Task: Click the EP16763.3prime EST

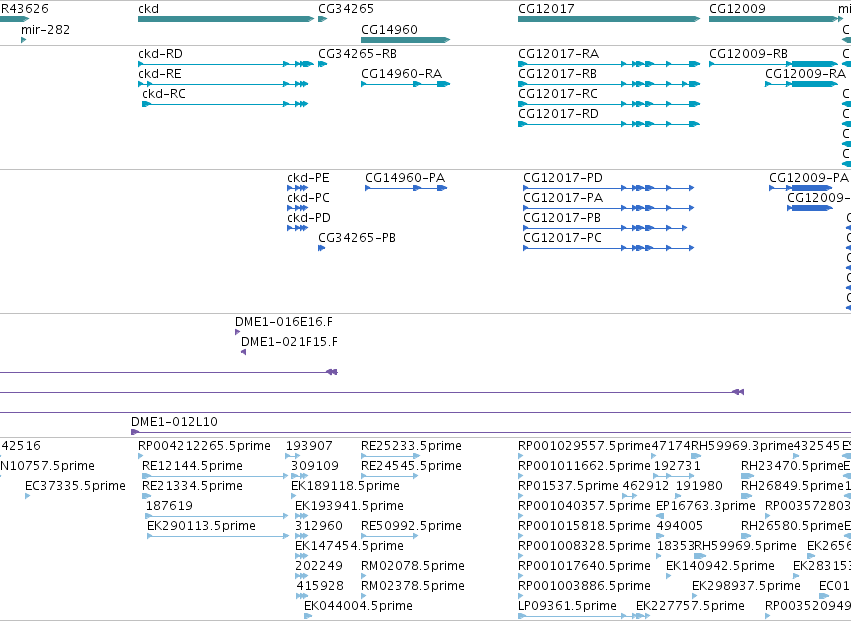Action: point(661,516)
